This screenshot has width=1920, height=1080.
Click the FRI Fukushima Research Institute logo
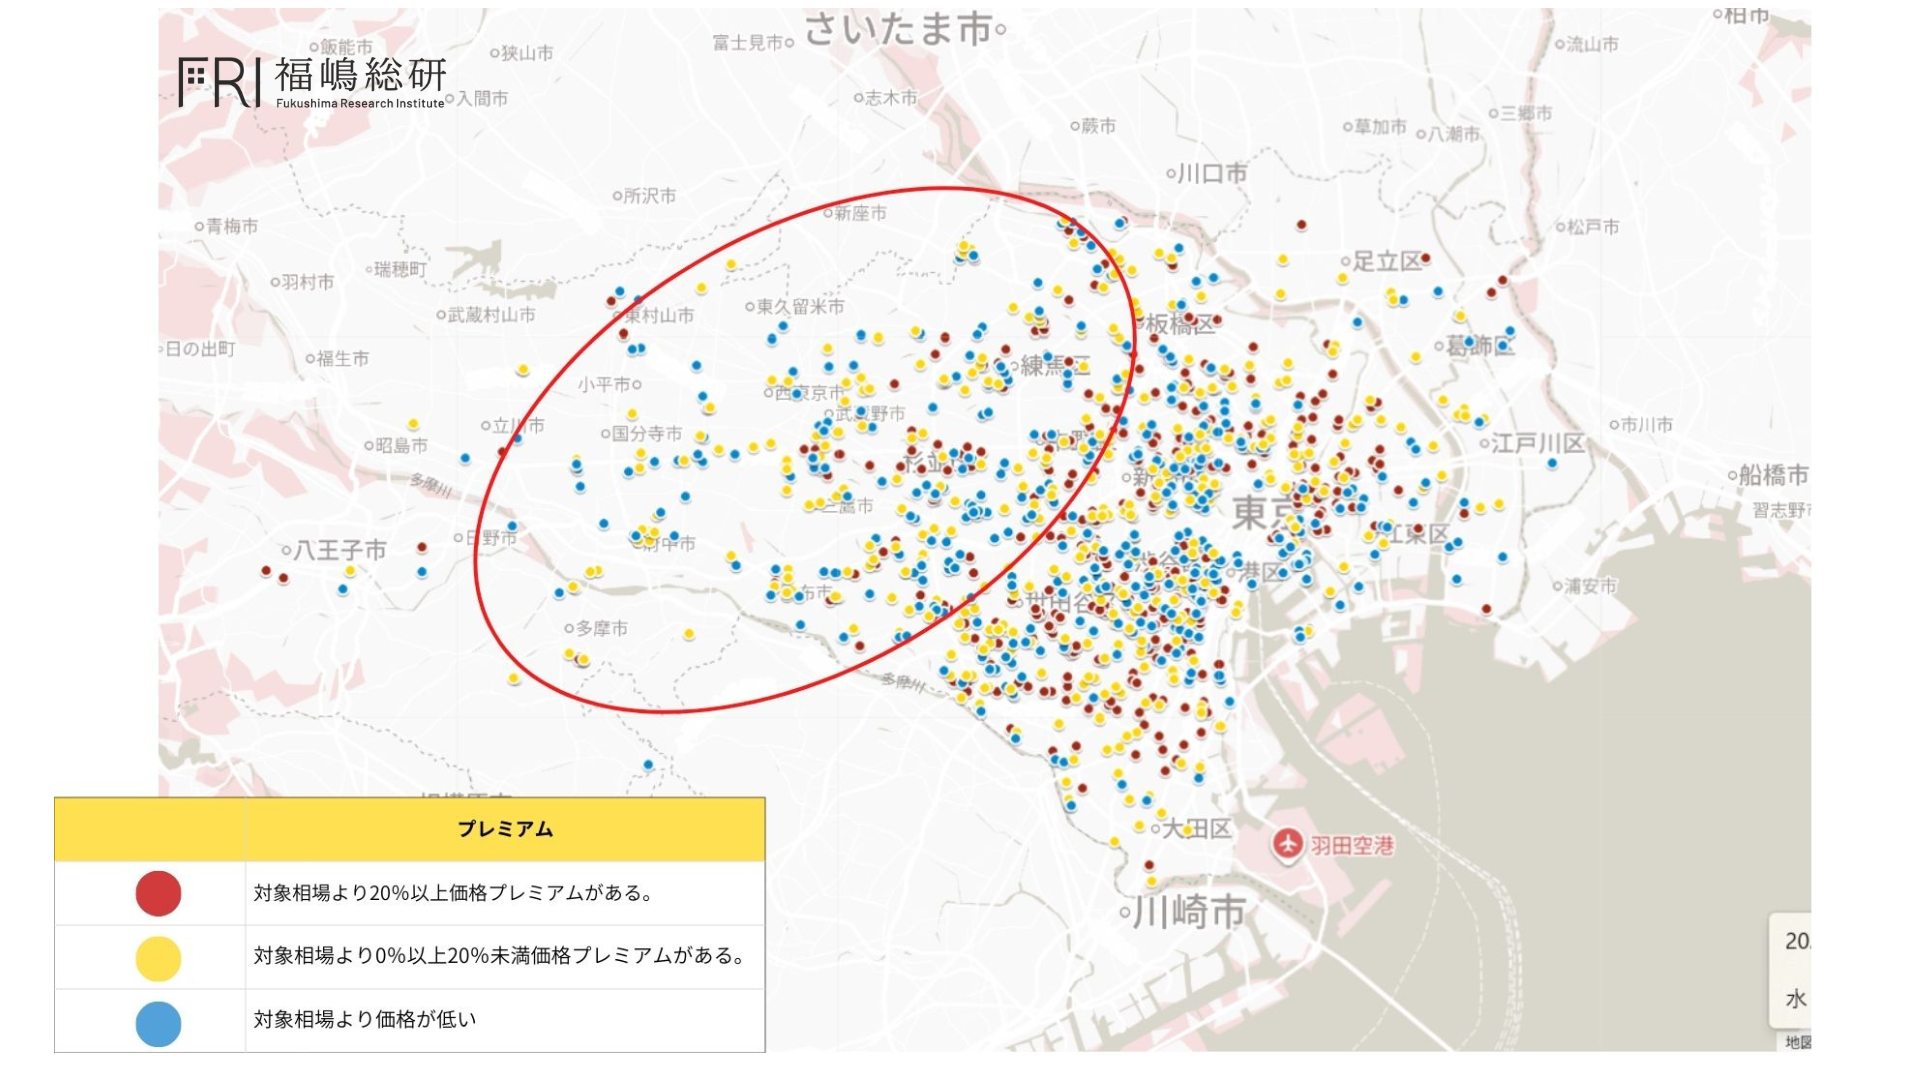[312, 82]
